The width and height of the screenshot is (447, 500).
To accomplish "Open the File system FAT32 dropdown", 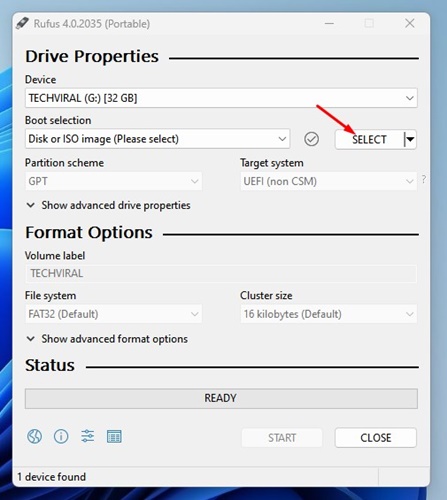I will [x=113, y=314].
